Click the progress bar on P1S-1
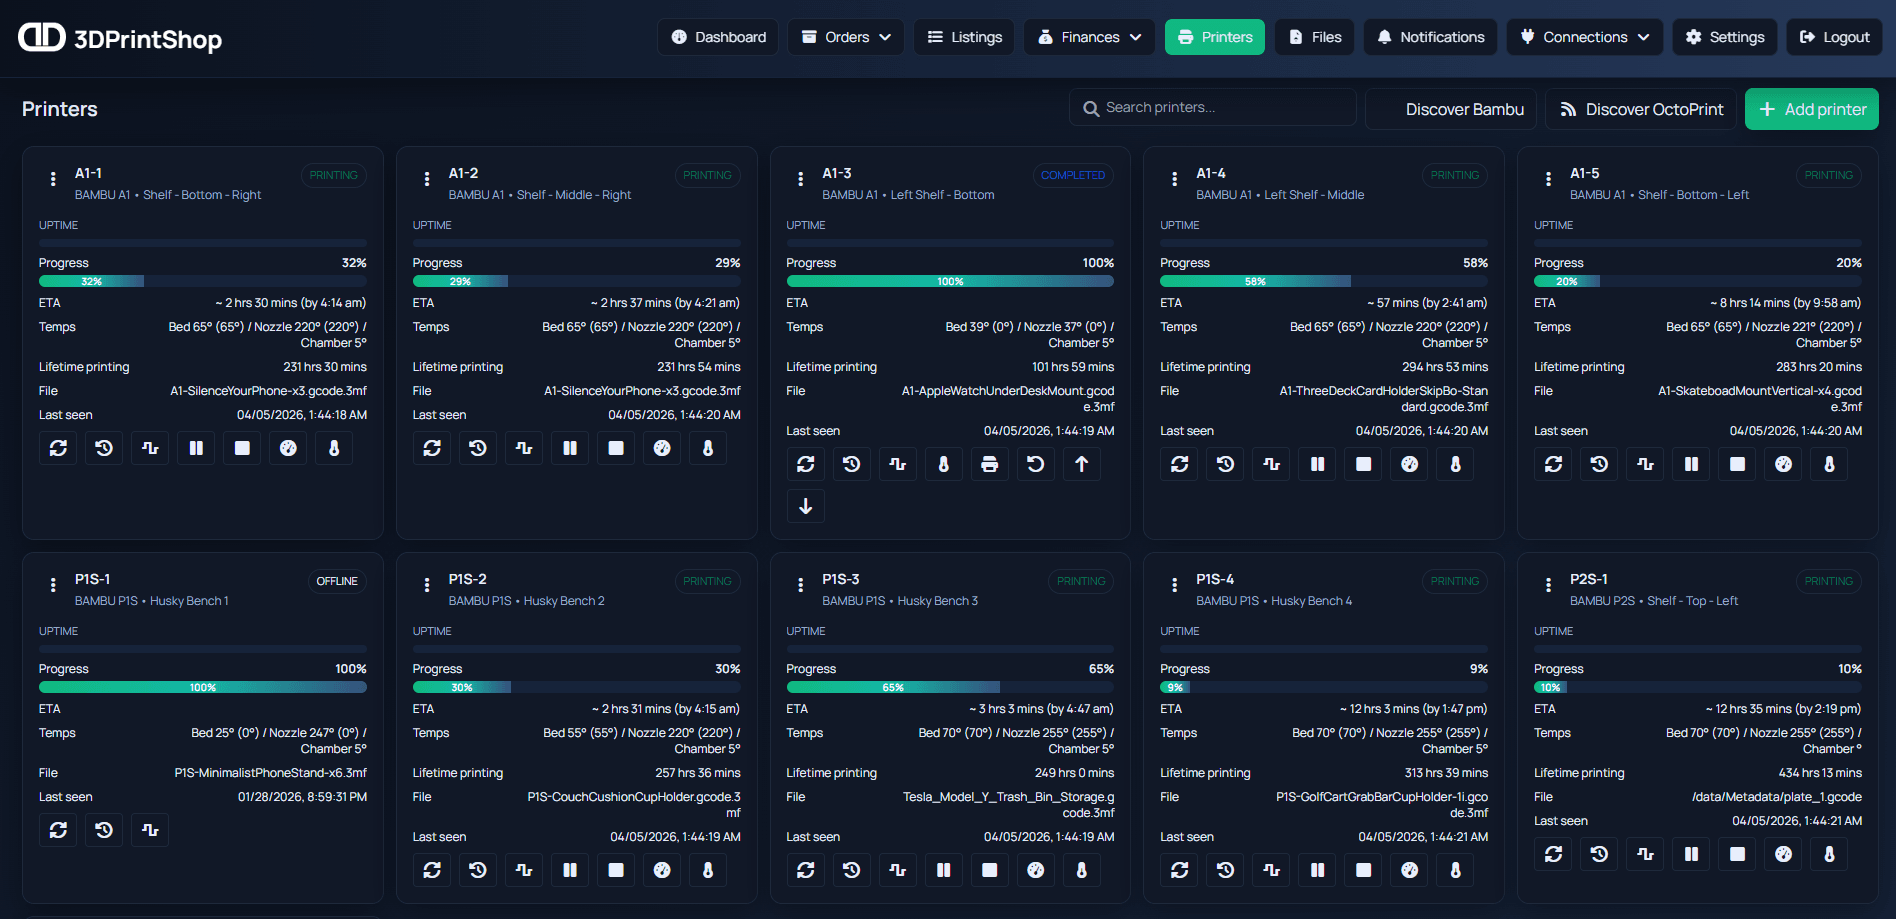The width and height of the screenshot is (1896, 919). [202, 687]
